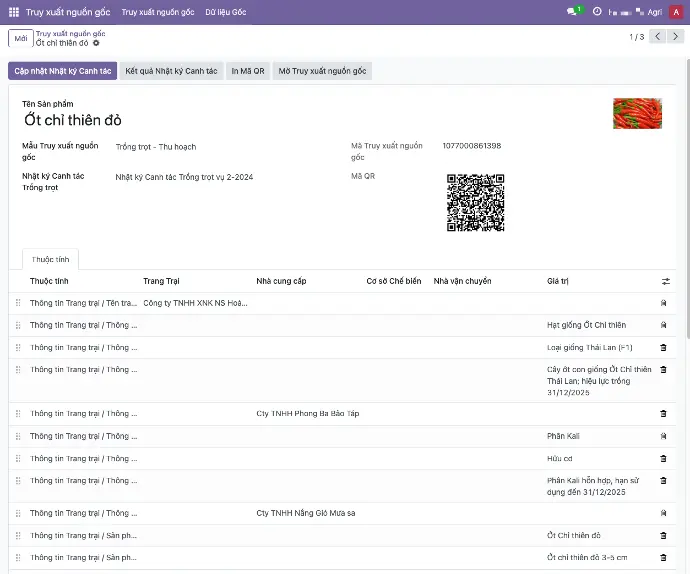
Task: Click drag handle of the 'Phân Kali' row
Action: pos(17,436)
